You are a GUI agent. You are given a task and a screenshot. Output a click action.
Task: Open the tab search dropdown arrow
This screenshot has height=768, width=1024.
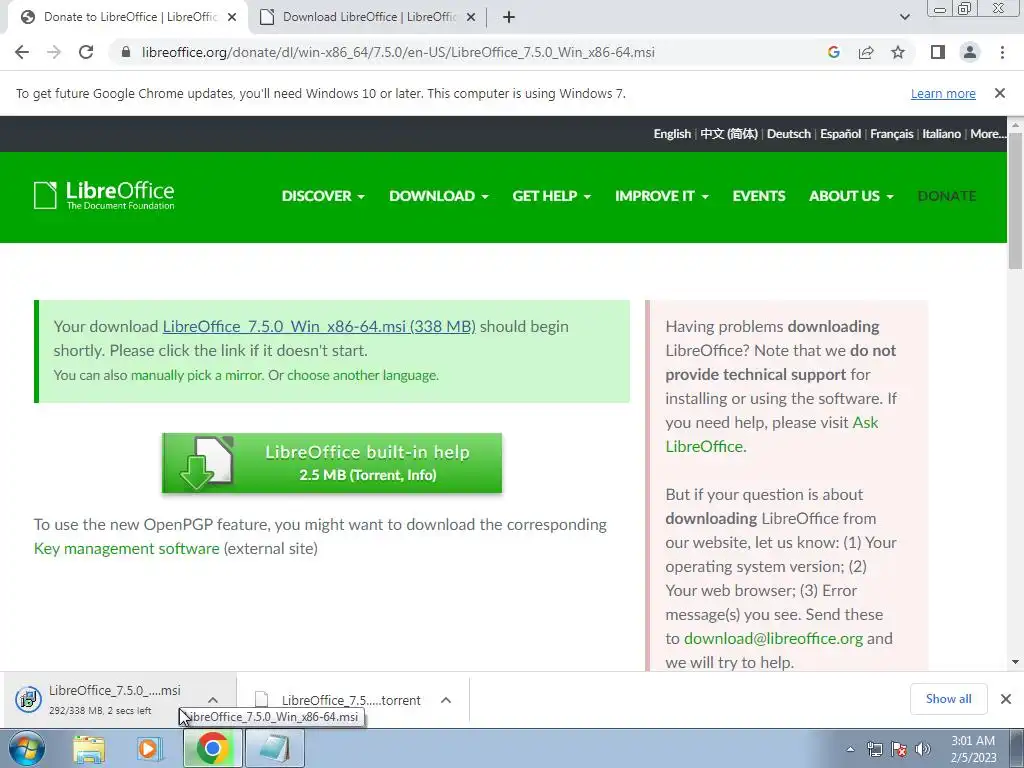[x=904, y=17]
